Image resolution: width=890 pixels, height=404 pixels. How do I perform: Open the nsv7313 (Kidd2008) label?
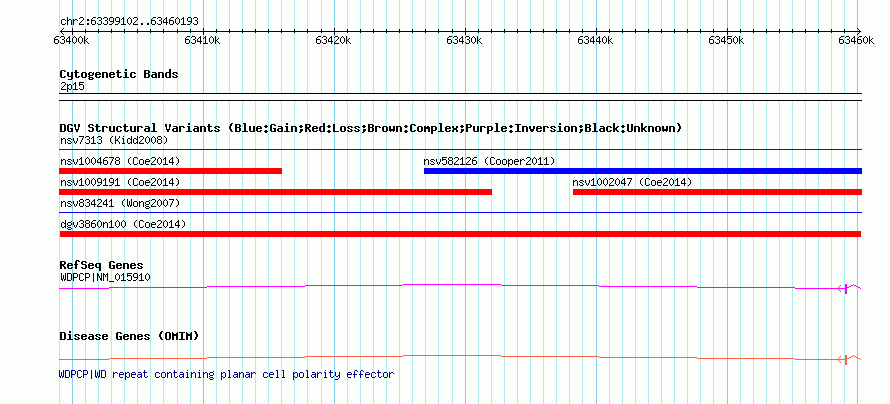click(114, 140)
